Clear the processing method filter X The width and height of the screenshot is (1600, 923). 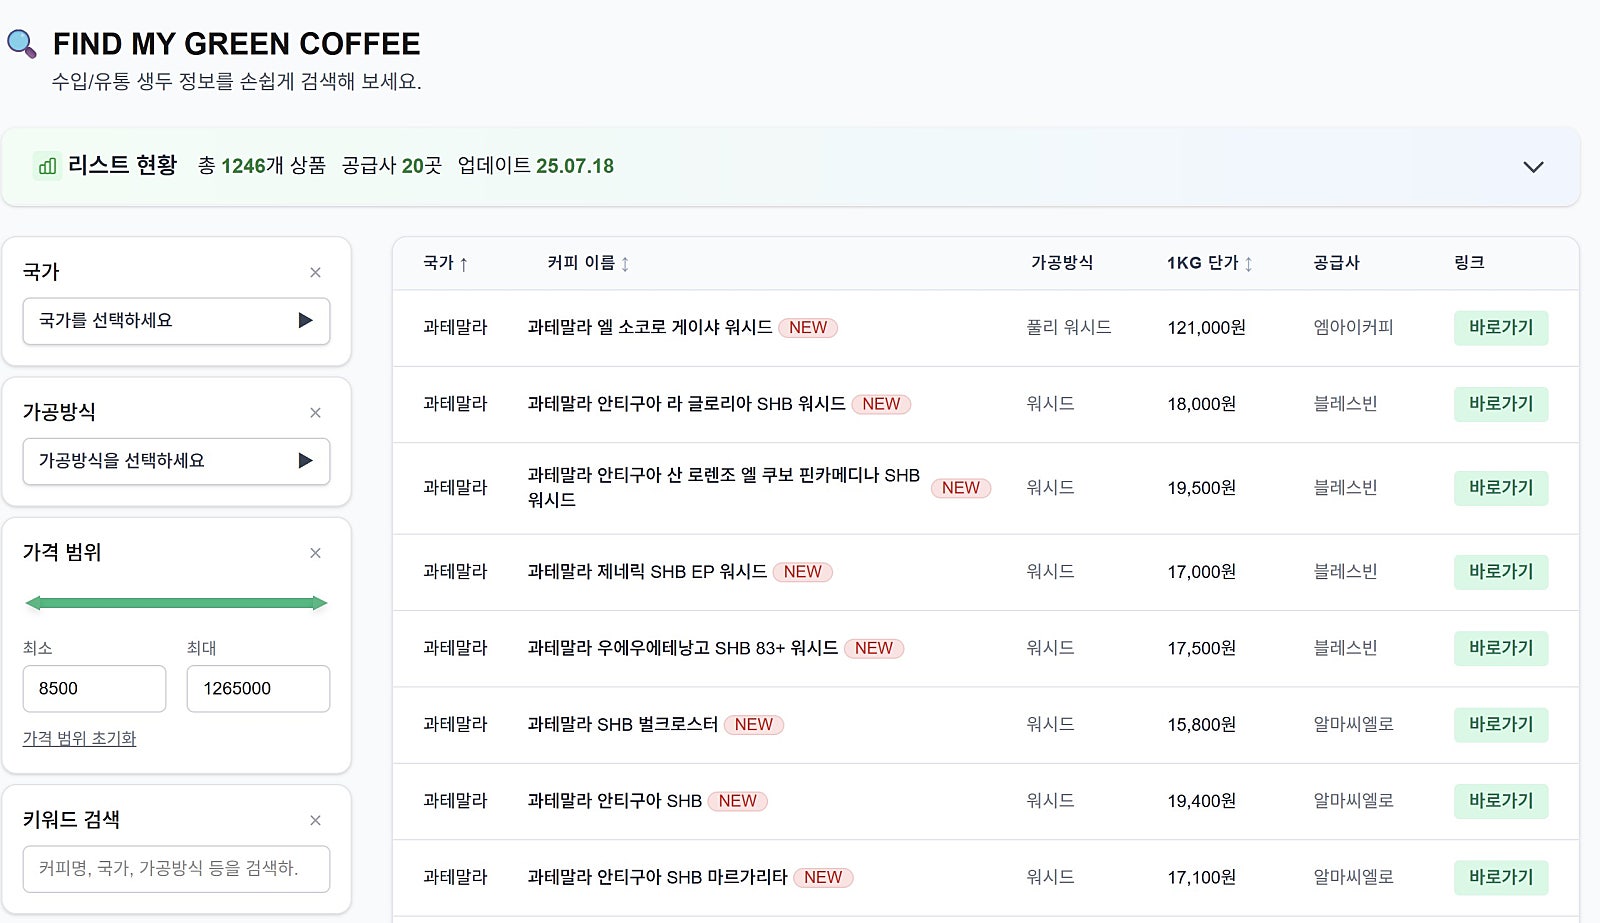pyautogui.click(x=315, y=412)
